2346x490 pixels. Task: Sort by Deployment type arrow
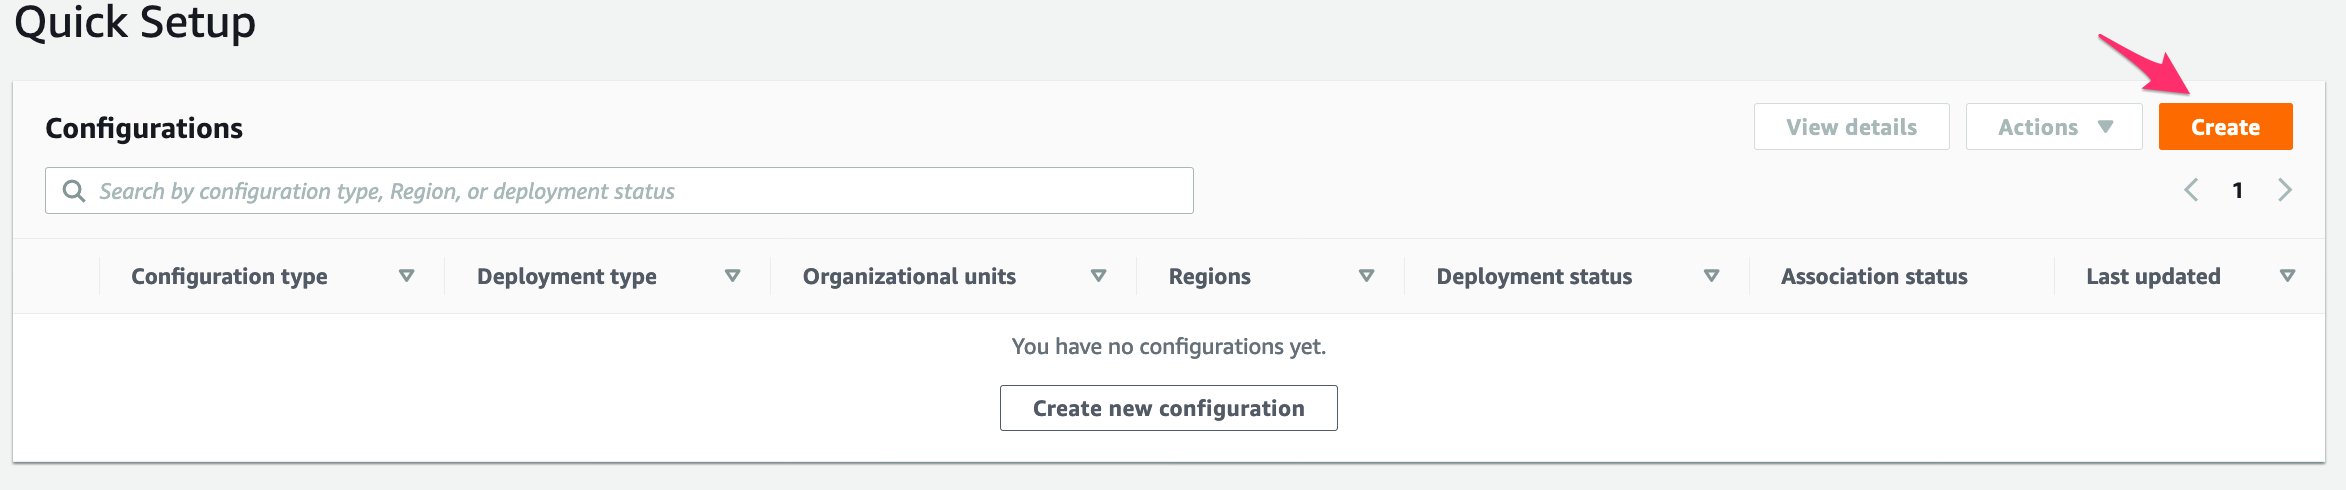click(732, 276)
